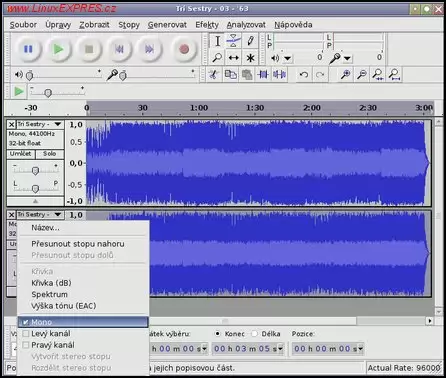Screen dimensions: 446x378
Task: Open the Úpravy menu
Action: 58,25
